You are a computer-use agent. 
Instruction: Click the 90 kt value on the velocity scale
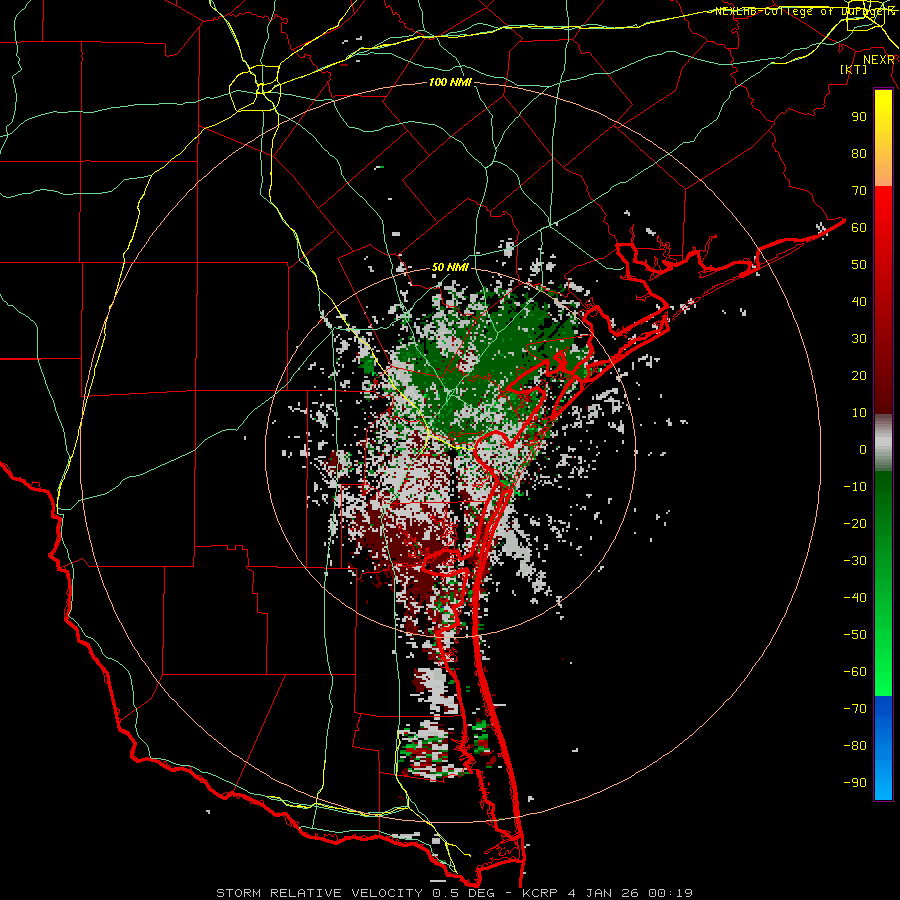[x=859, y=117]
